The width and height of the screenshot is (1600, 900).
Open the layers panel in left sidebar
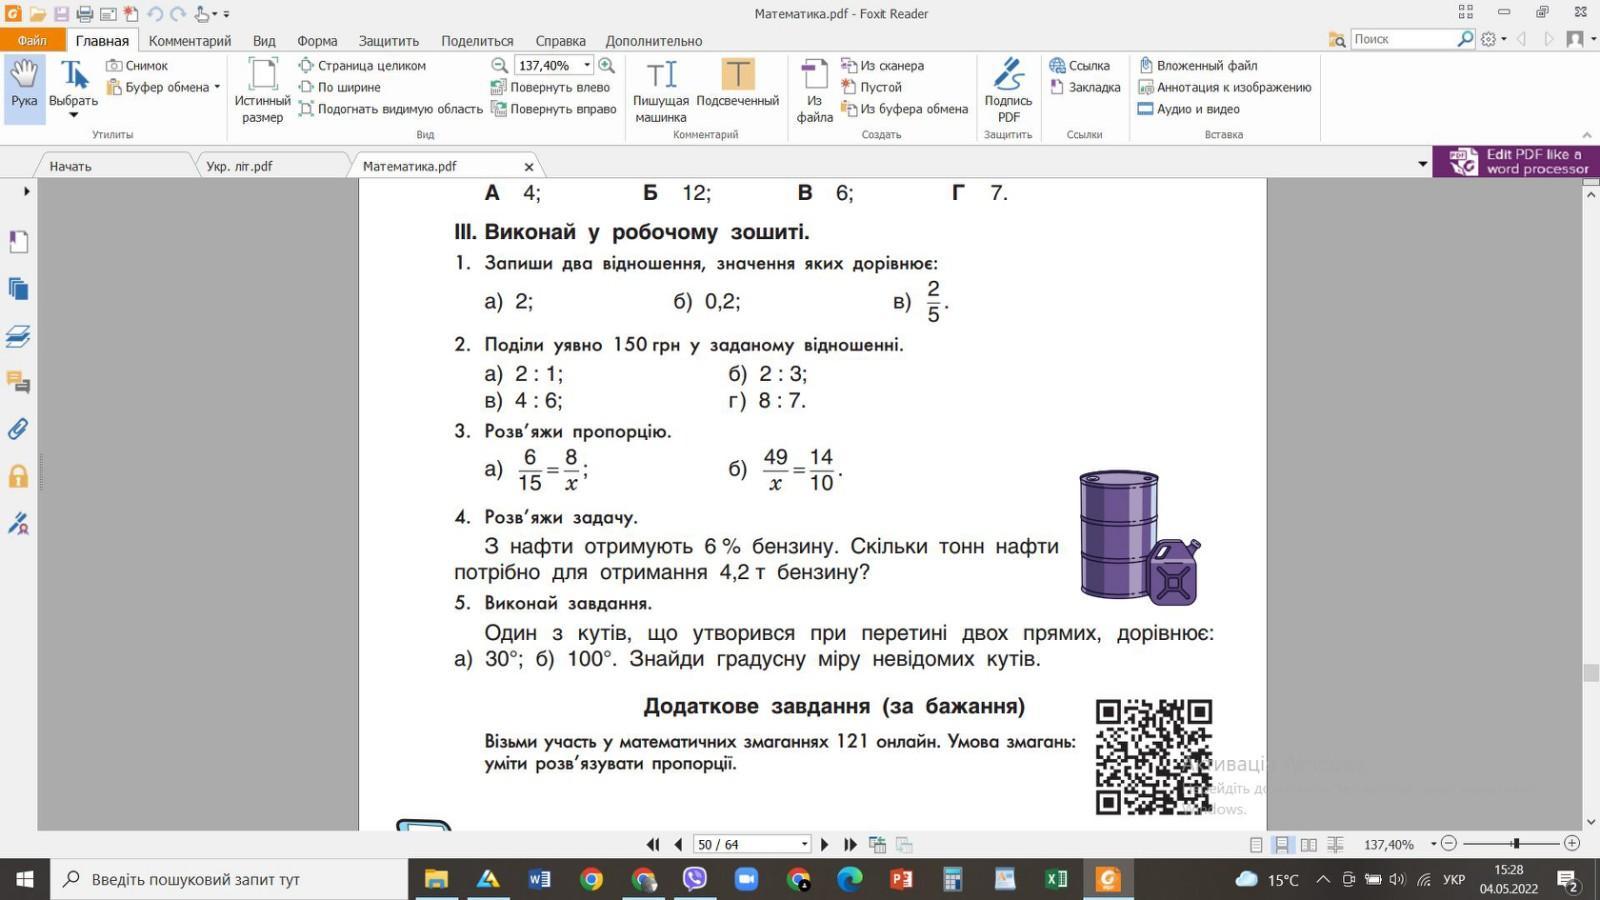click(18, 336)
